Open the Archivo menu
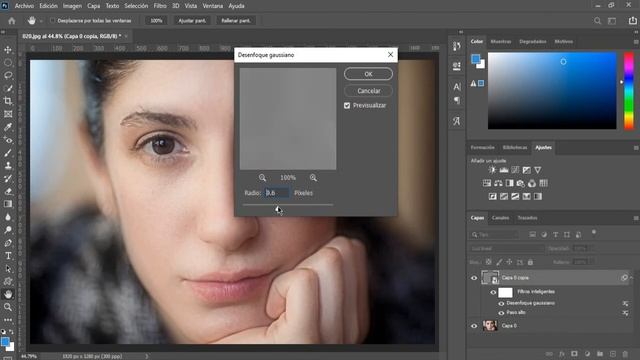 coord(24,6)
